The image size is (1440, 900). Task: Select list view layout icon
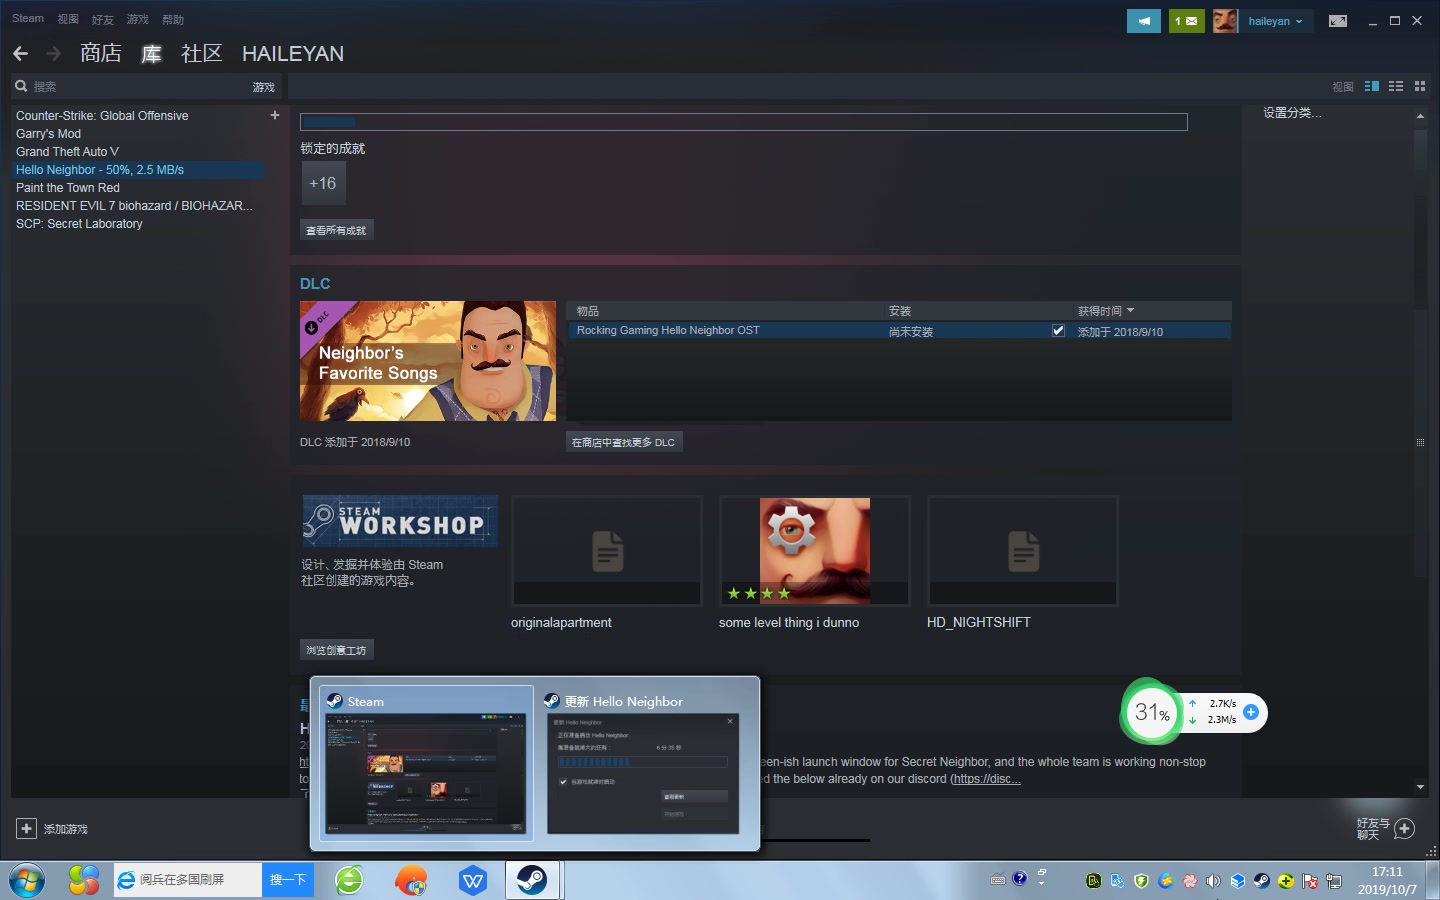coord(1396,87)
